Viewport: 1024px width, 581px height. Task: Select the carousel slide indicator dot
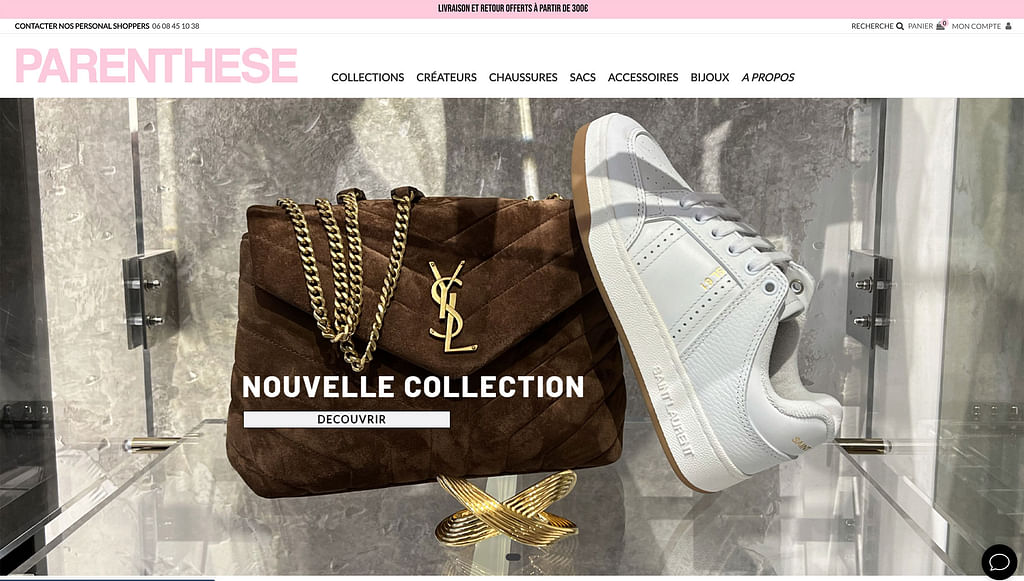513,557
